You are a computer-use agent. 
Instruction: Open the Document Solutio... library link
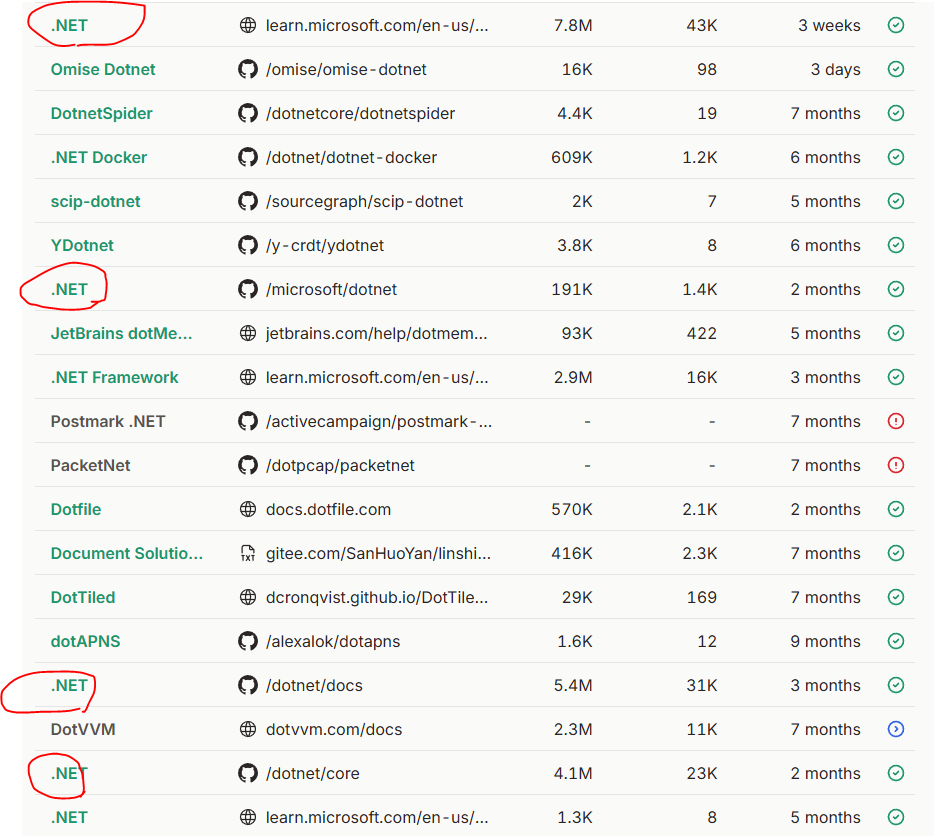click(x=127, y=554)
